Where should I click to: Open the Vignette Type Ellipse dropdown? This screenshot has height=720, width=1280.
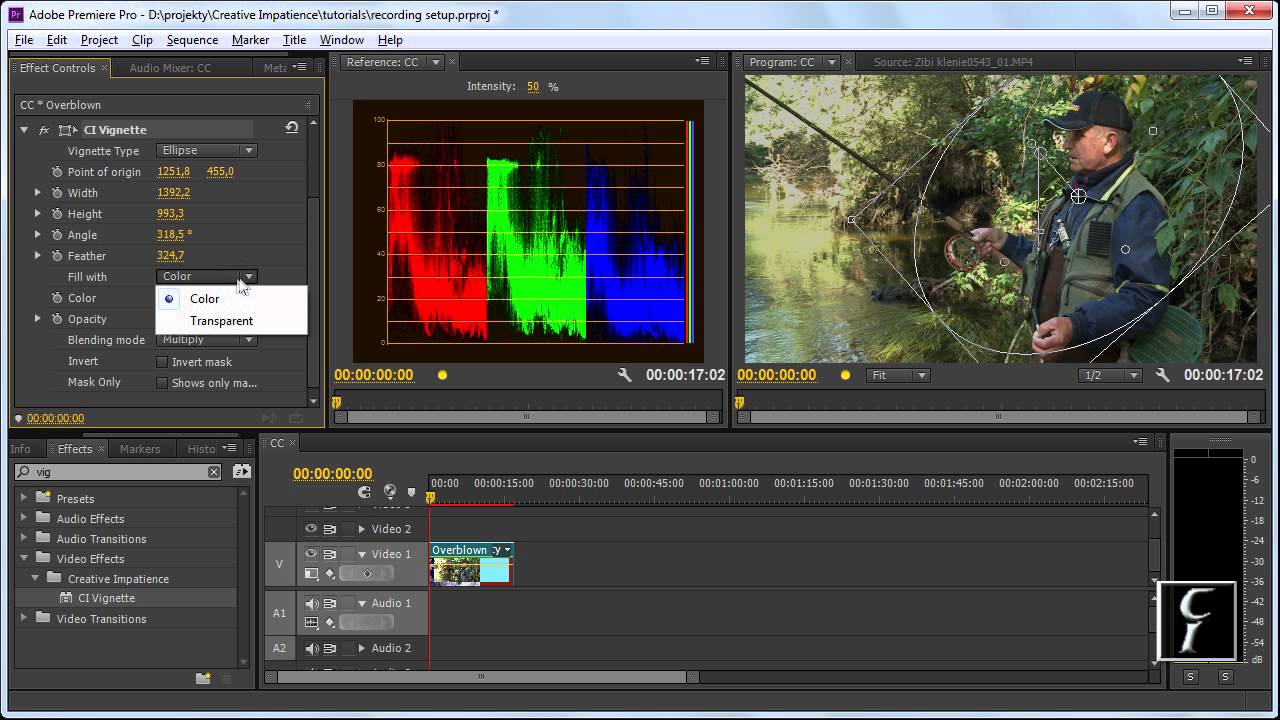pos(207,151)
